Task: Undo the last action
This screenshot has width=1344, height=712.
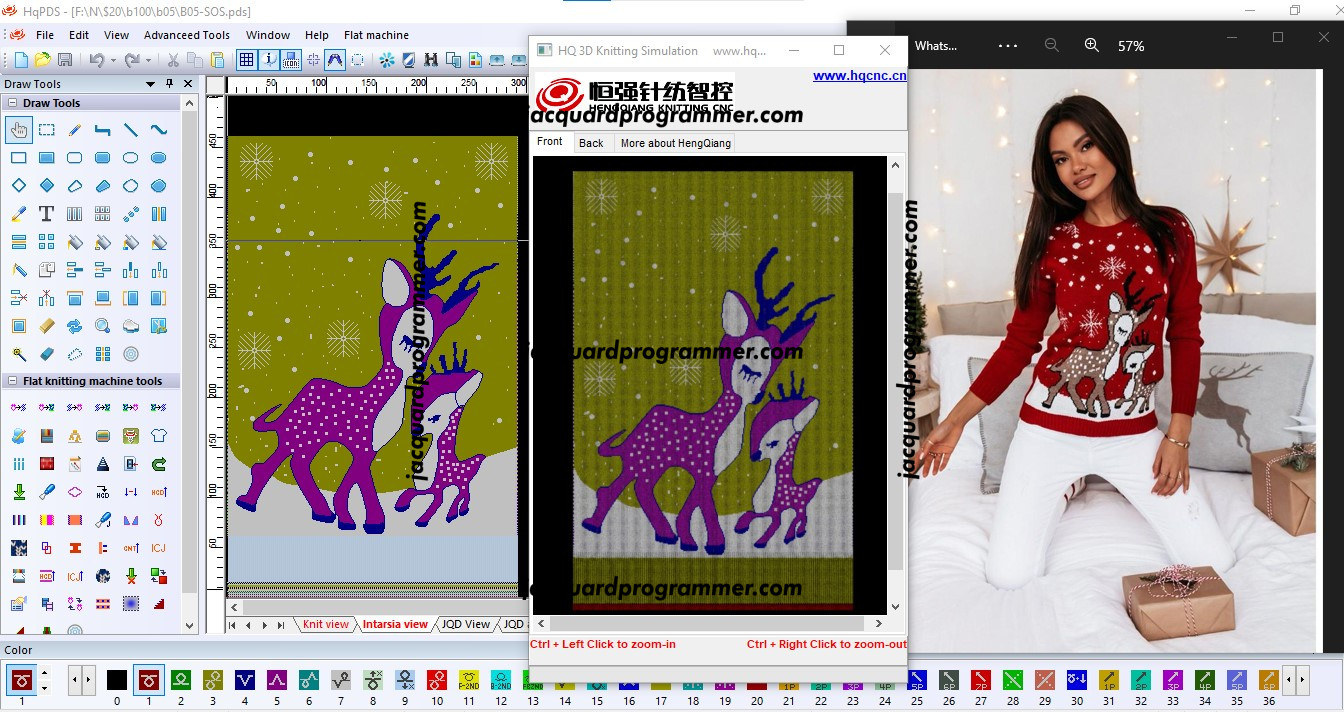Action: 96,60
